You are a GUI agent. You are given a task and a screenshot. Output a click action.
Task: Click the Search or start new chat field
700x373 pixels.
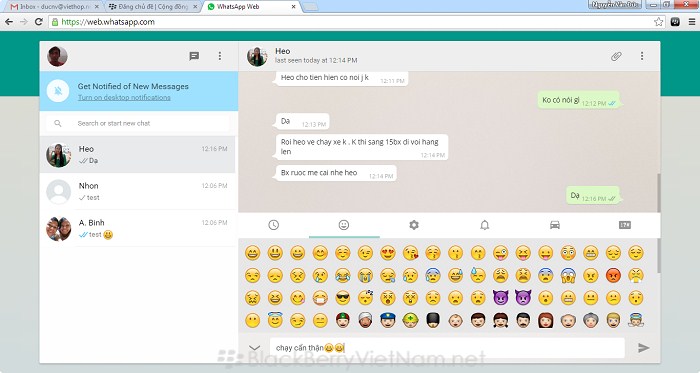138,123
